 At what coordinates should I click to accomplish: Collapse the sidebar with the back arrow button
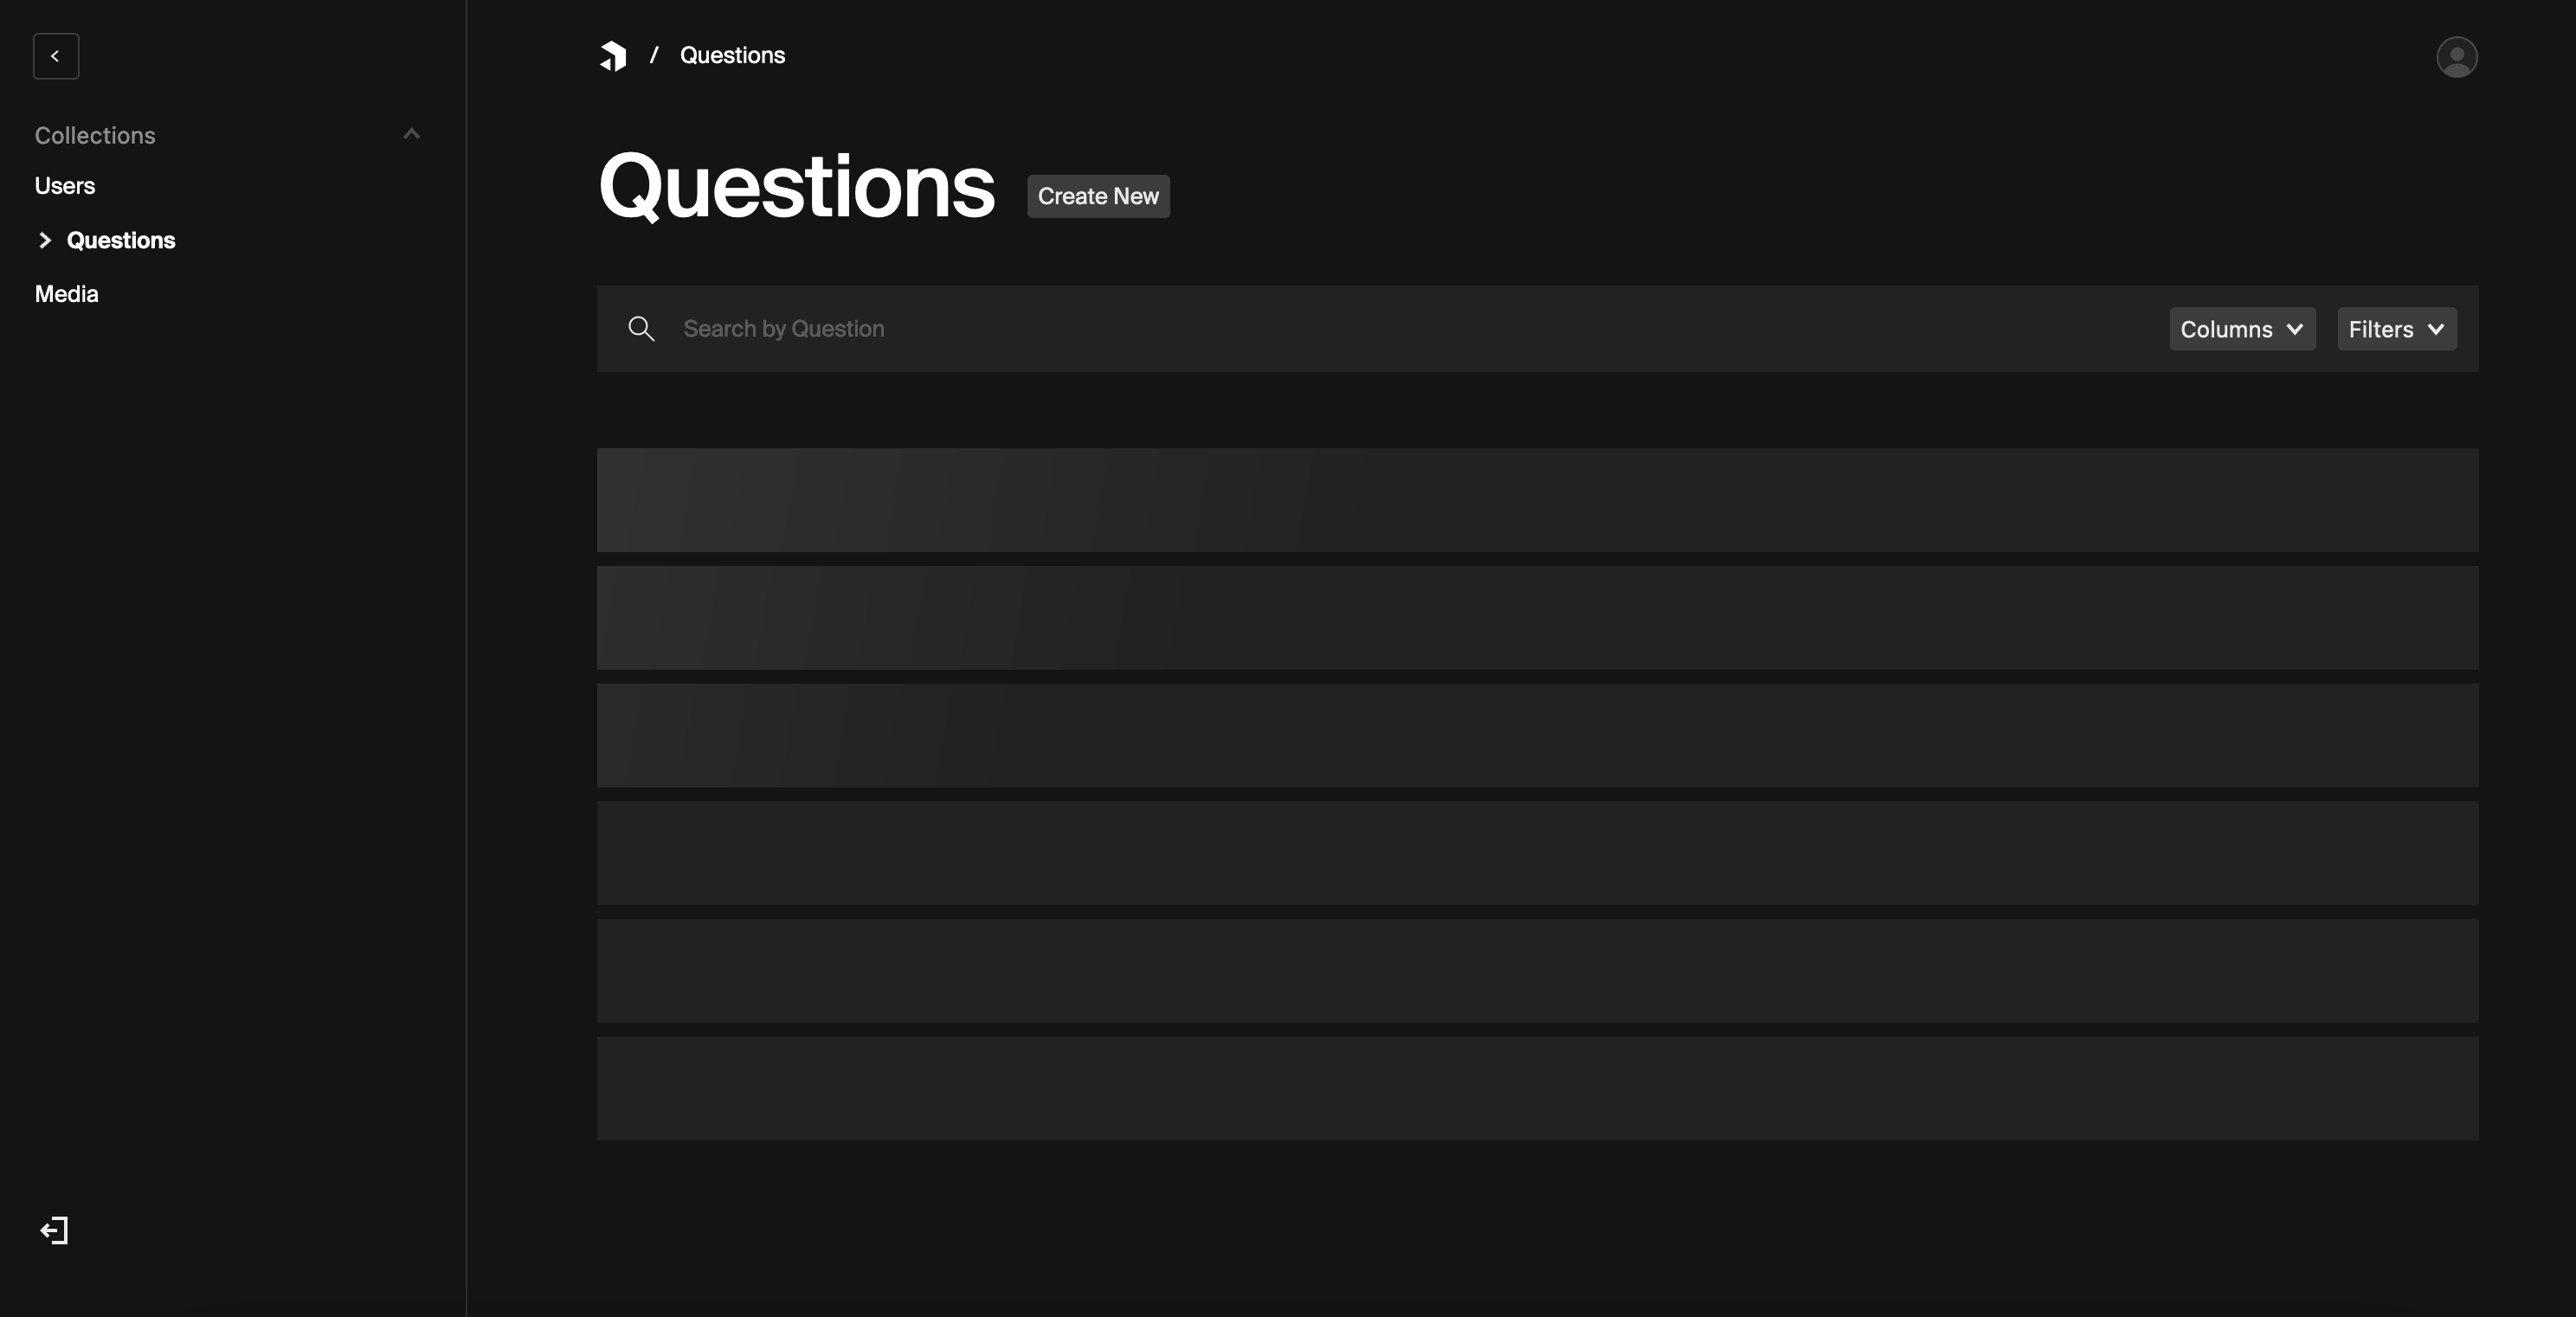pyautogui.click(x=56, y=56)
